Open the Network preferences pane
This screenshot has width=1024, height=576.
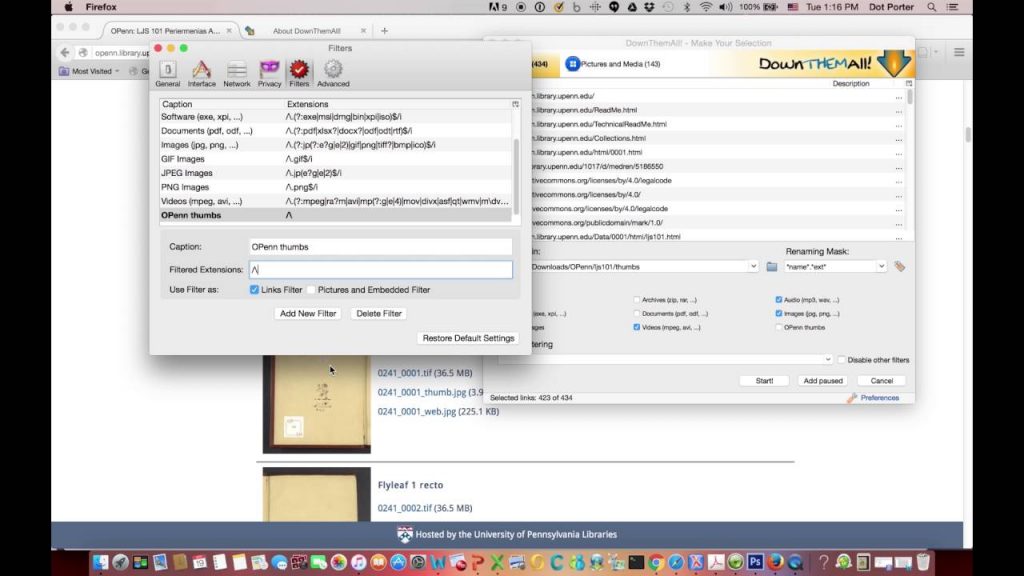236,74
